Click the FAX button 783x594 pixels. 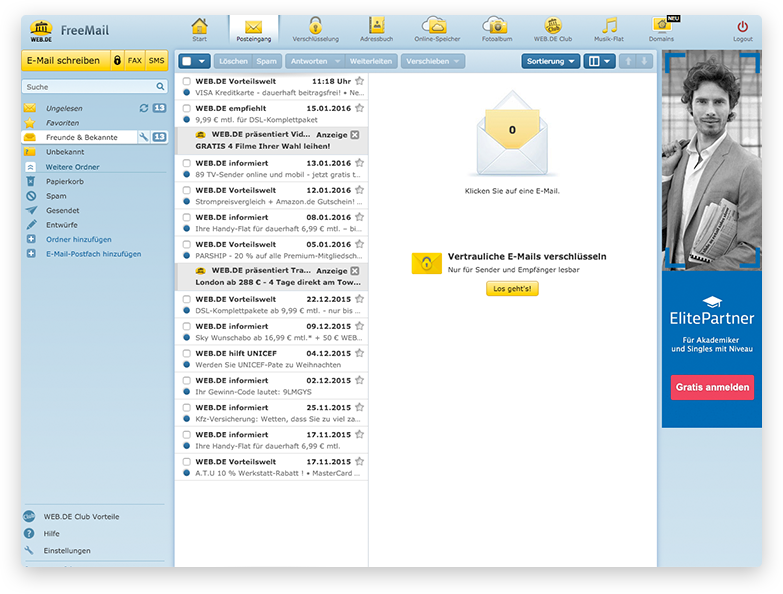click(134, 60)
